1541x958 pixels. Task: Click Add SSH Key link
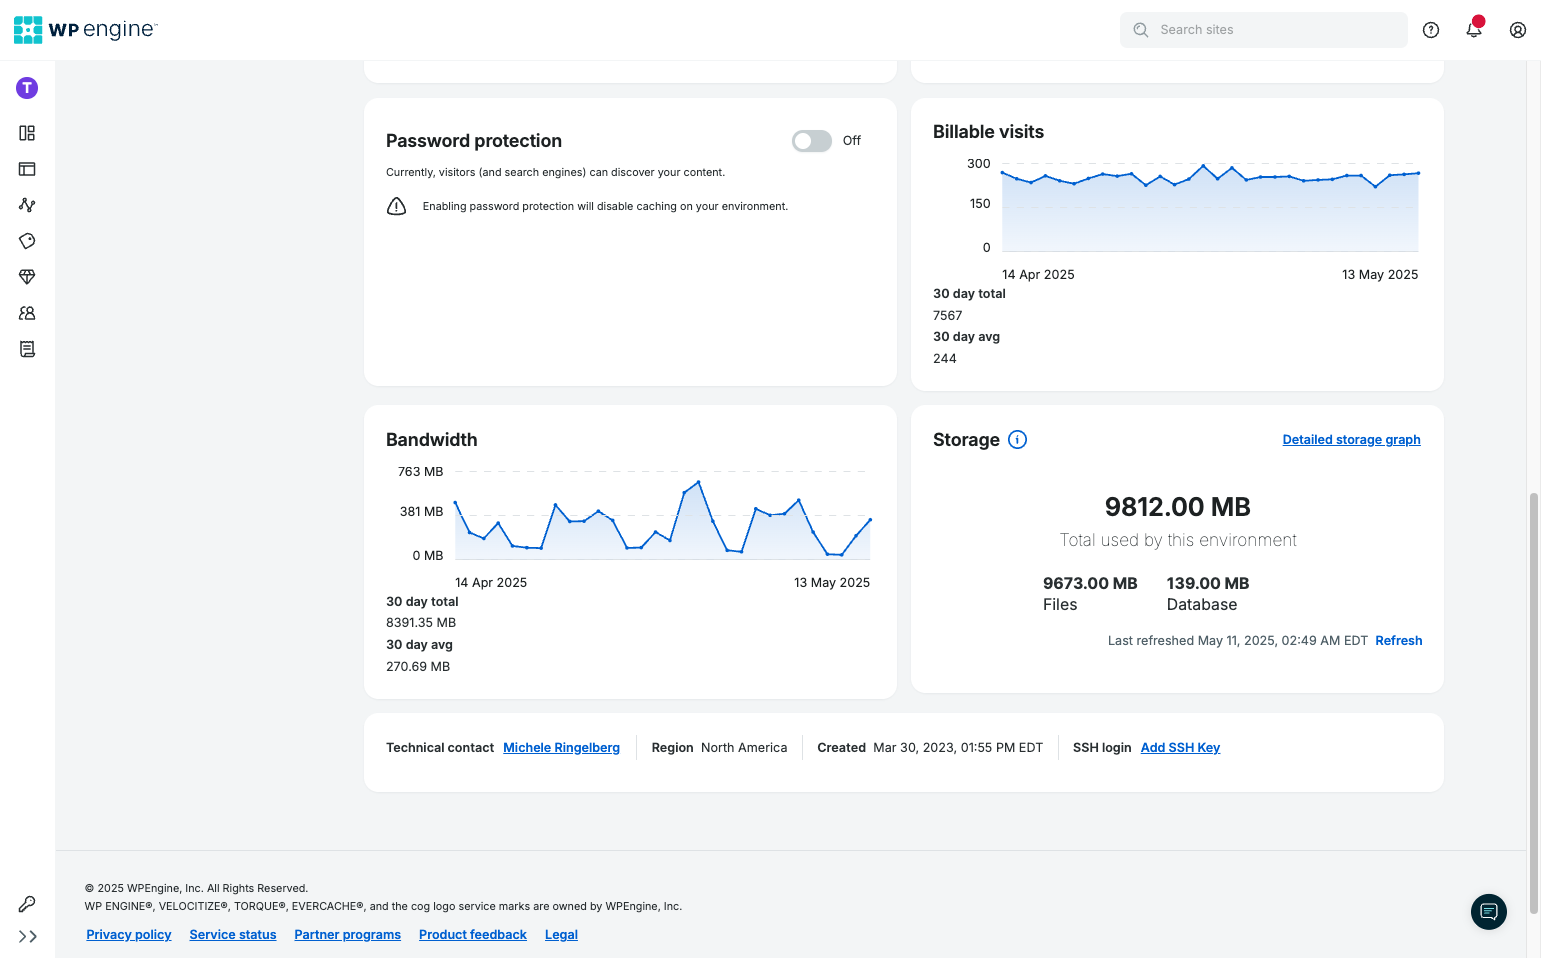coord(1180,748)
